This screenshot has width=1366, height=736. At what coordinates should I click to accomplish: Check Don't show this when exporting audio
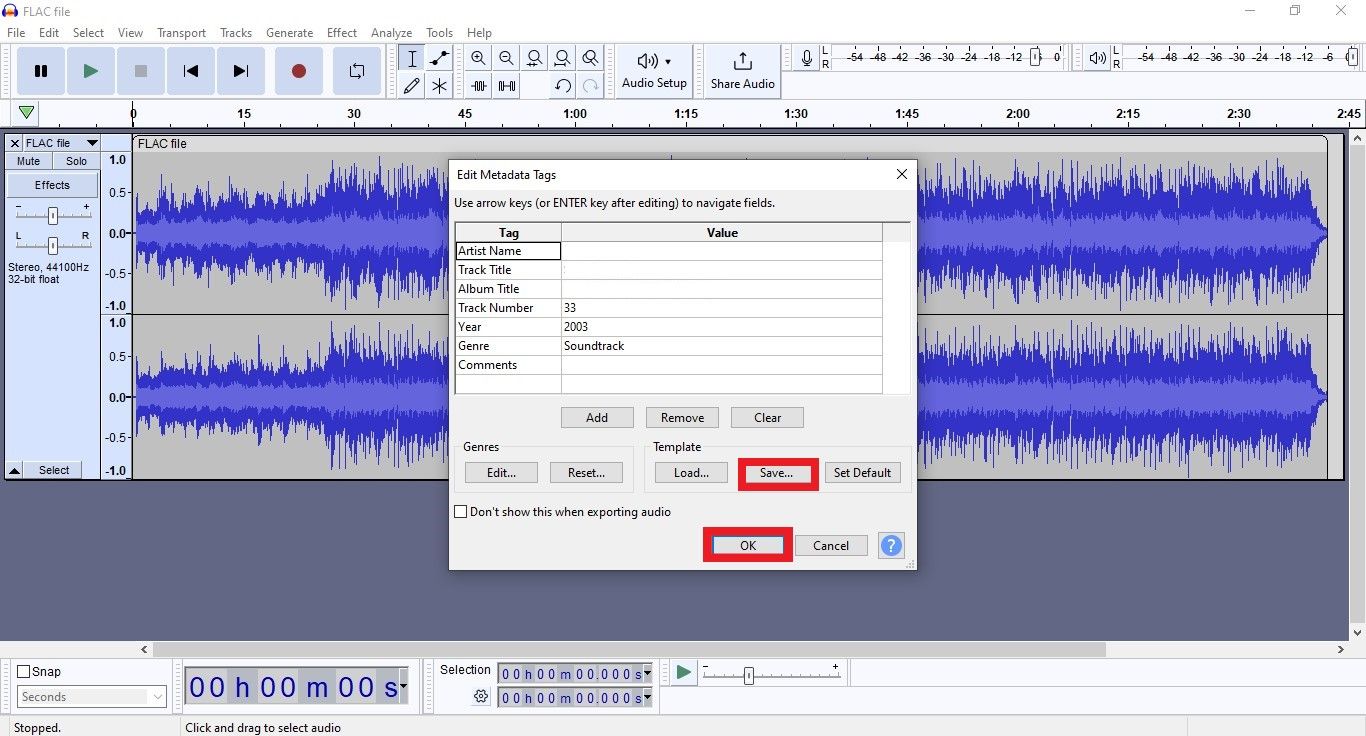coord(461,511)
